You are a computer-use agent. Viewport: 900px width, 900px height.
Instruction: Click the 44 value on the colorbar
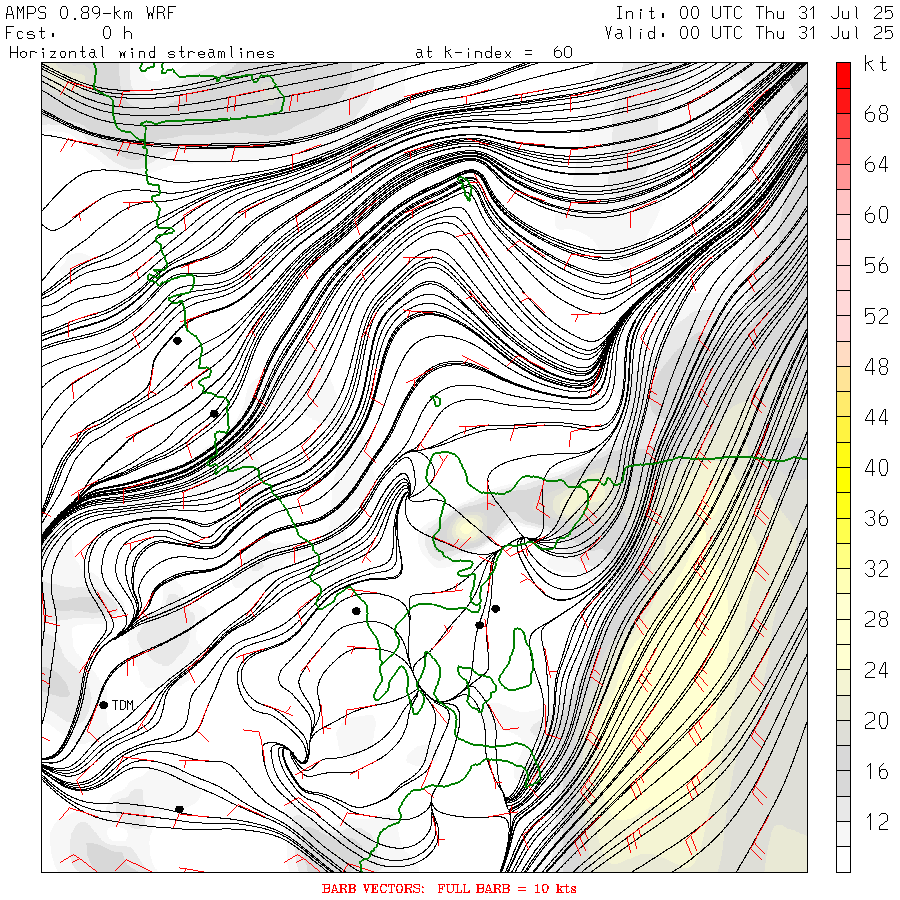[x=876, y=417]
